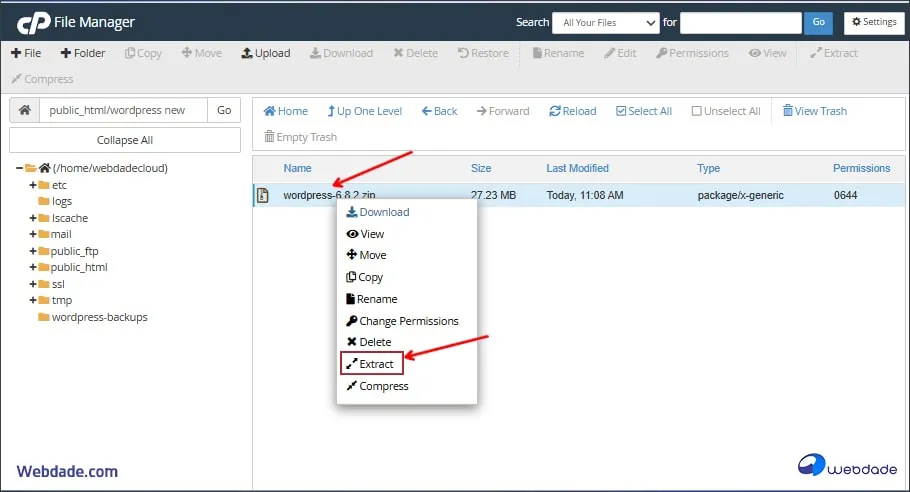
Task: Click the Unselect All checkbox
Action: coord(697,111)
